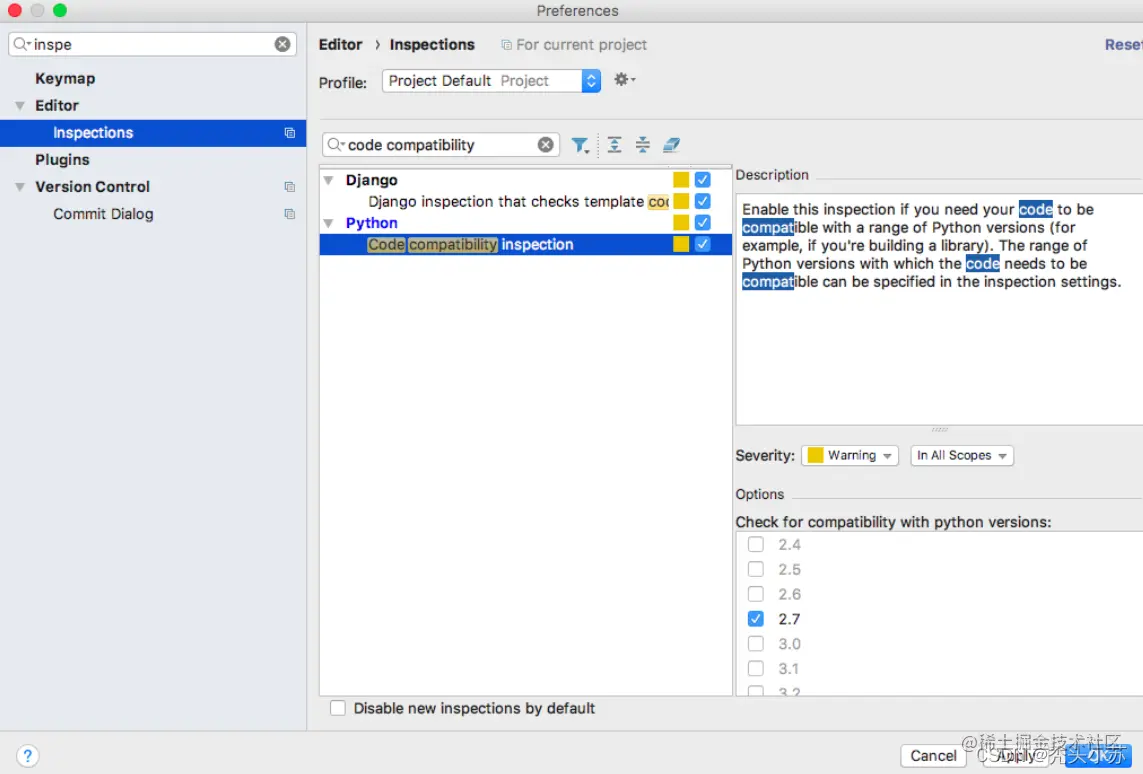The image size is (1143, 774).
Task: Click the project-level icon beside Inspections
Action: tap(289, 133)
